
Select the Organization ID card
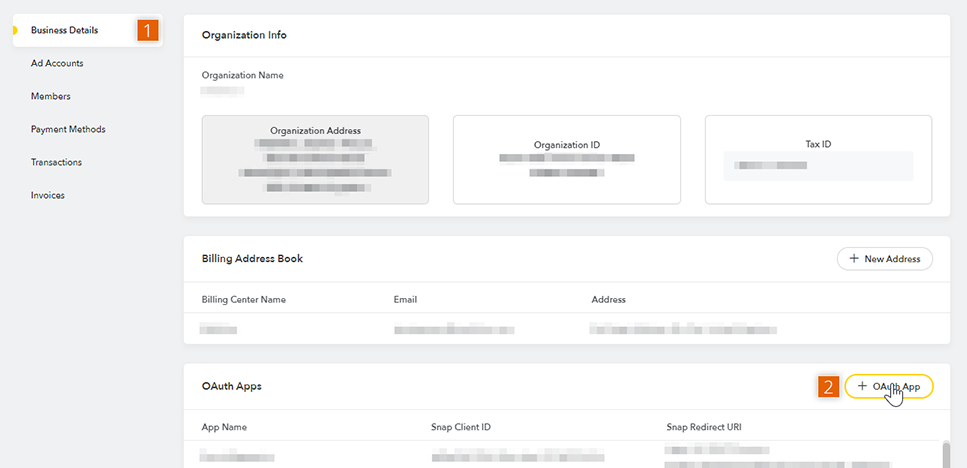pyautogui.click(x=567, y=160)
